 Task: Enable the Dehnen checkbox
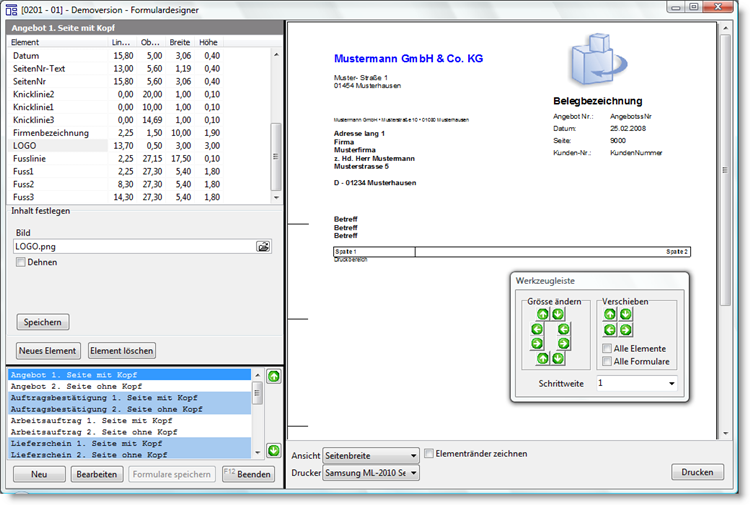[x=21, y=262]
